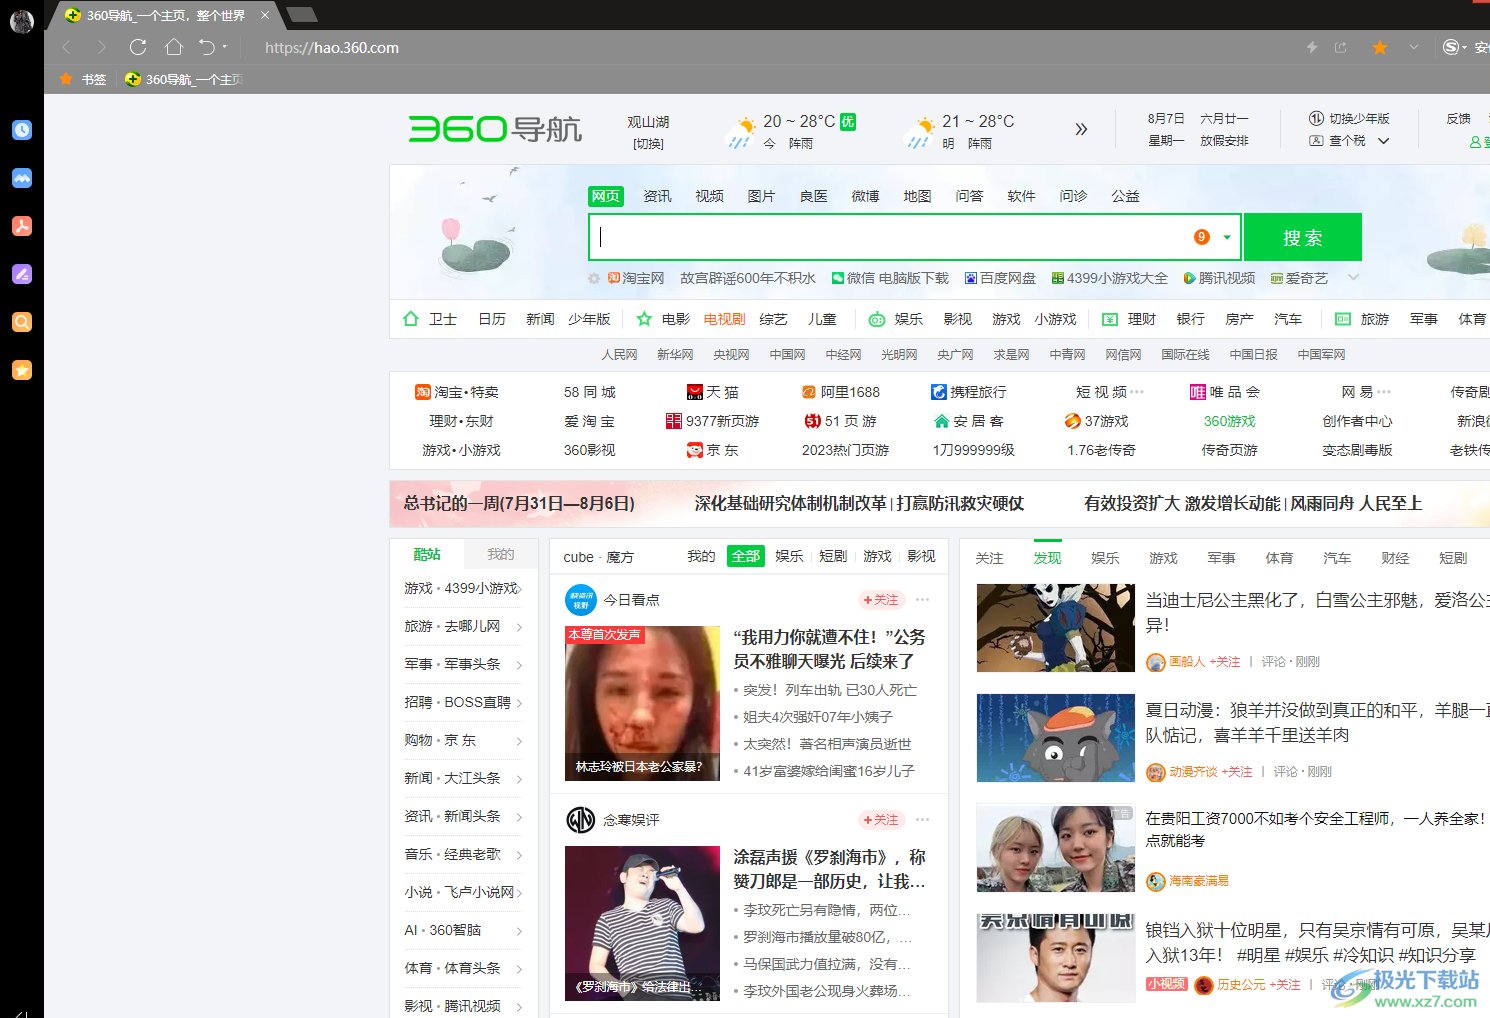Expand the address bar dropdown arrow

coord(1413,47)
